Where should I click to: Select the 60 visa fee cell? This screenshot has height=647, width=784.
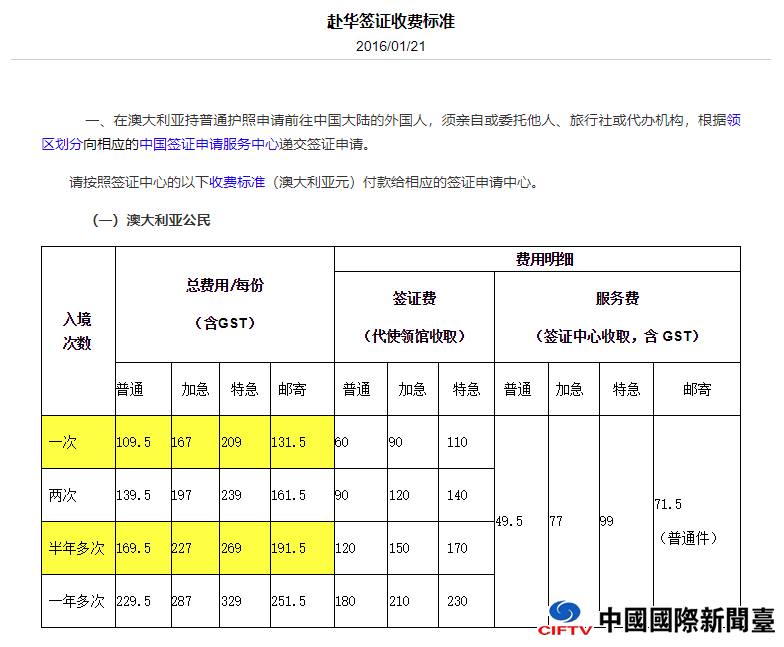tap(361, 442)
